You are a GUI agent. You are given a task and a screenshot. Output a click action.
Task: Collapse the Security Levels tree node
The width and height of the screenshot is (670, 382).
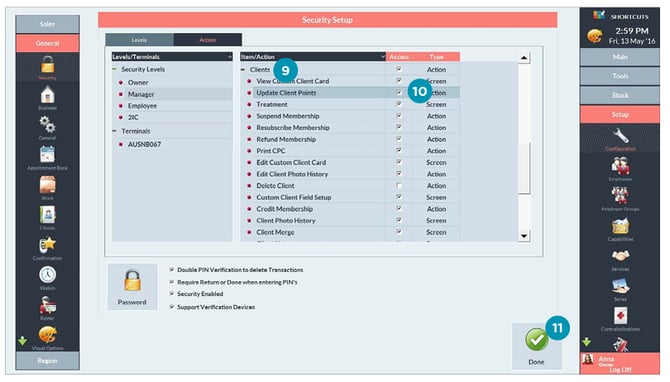pos(115,69)
